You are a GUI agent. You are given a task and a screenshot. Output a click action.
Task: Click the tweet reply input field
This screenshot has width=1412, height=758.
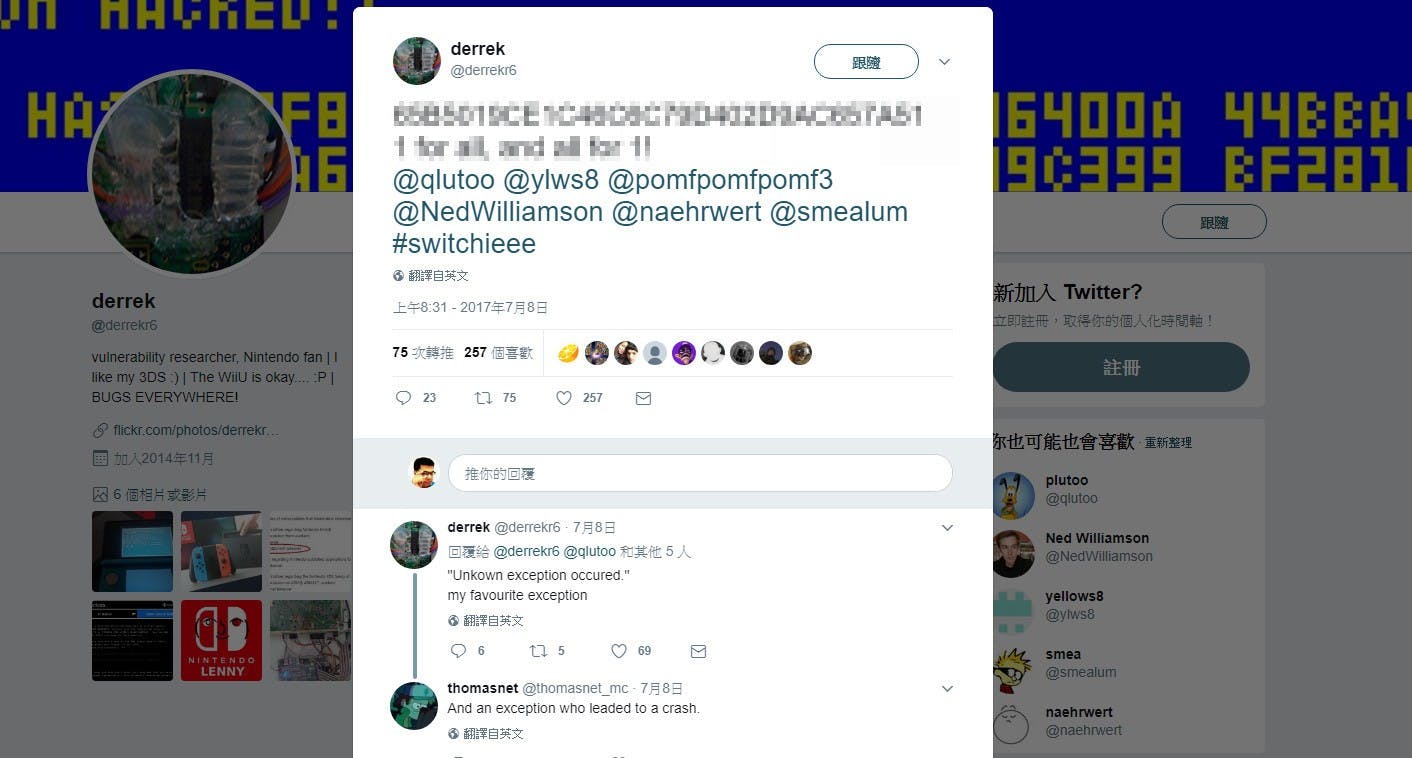(x=700, y=473)
